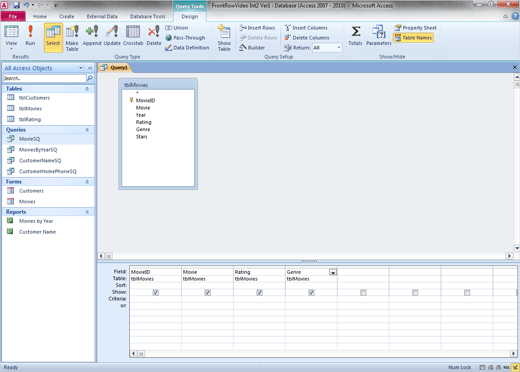Uncheck Show for Rating column
The image size is (520, 372).
(259, 292)
